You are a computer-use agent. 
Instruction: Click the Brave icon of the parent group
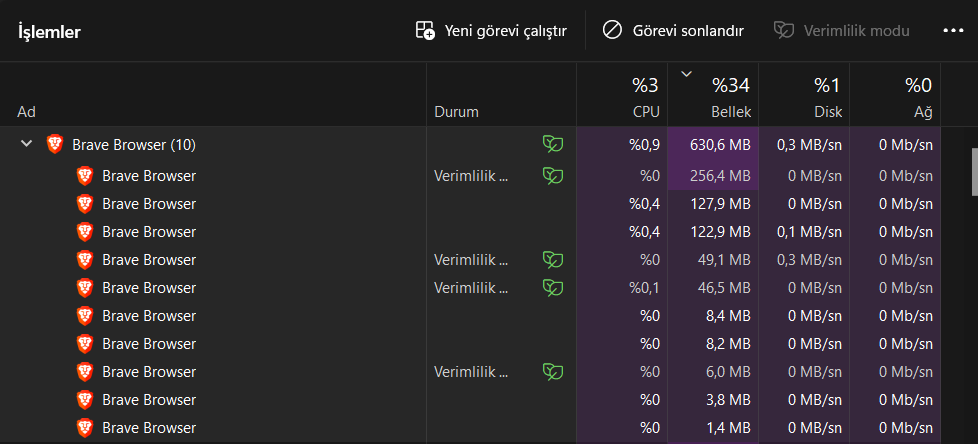pyautogui.click(x=55, y=145)
